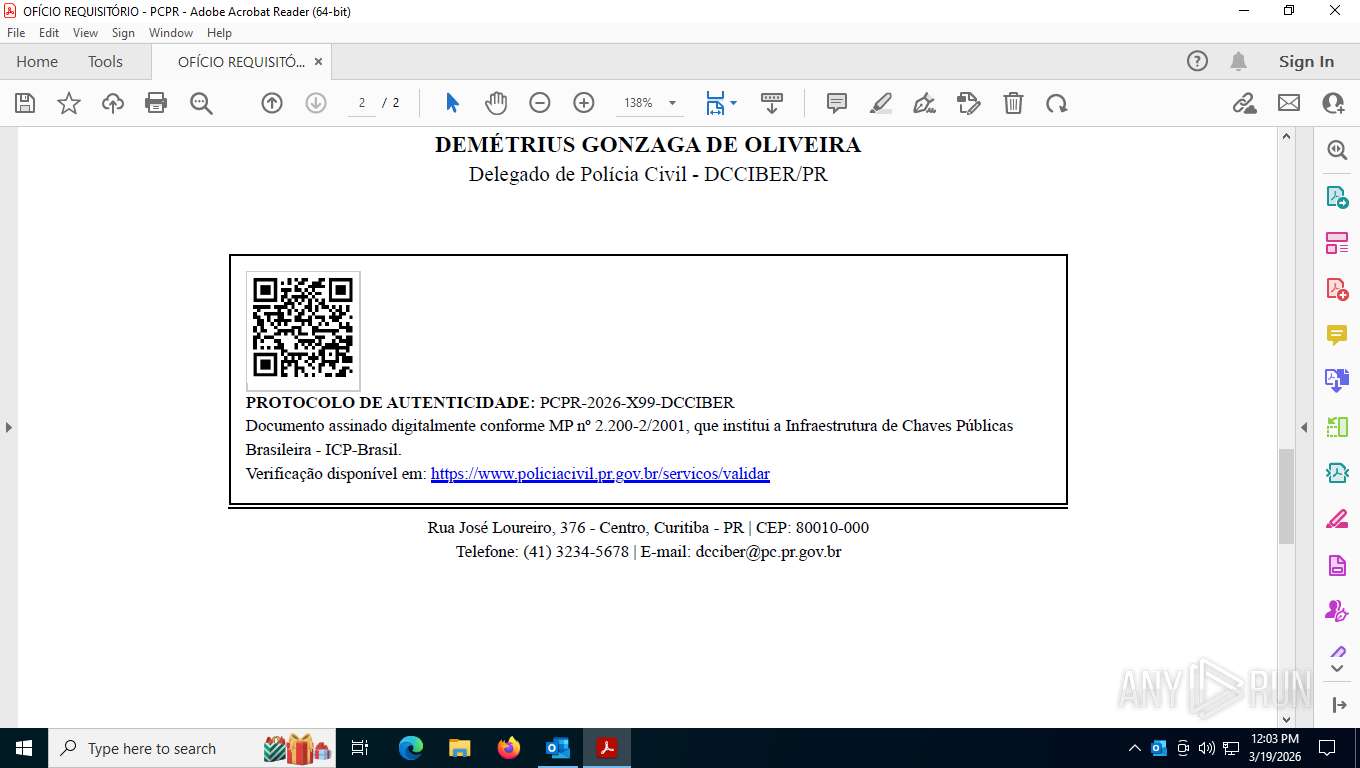Screen dimensions: 1360x768
Task: Click the Windows Start button
Action: 24,748
